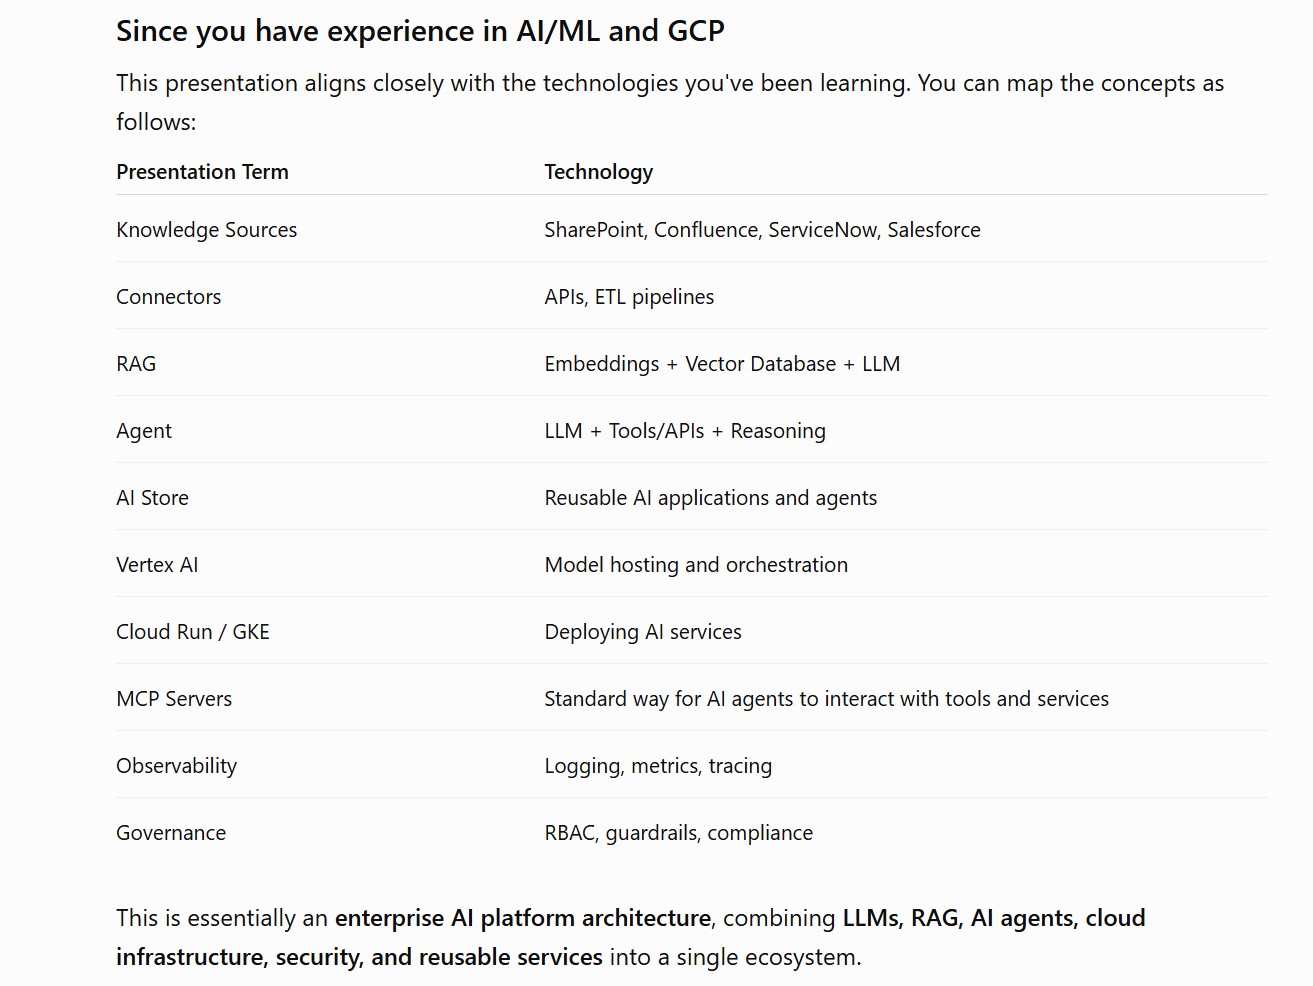This screenshot has height=986, width=1313.
Task: Click the 'Connectors' row label
Action: pos(168,297)
